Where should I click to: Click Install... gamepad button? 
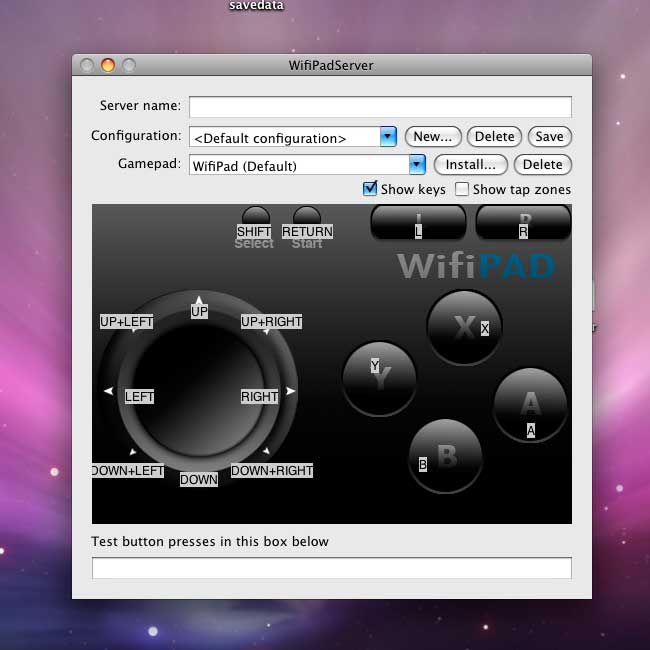point(471,165)
